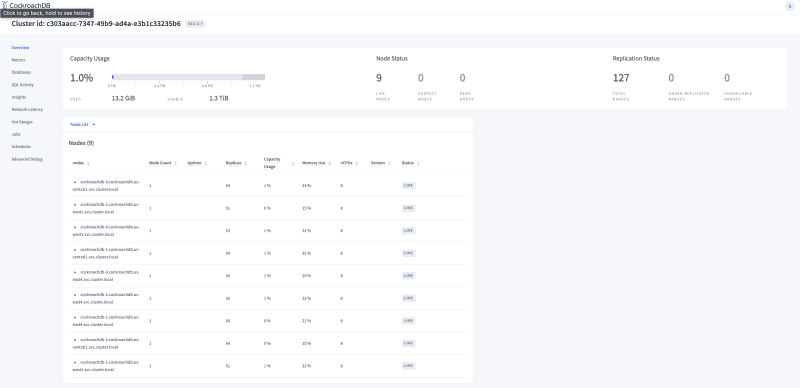Expand the cockroachdb-0 us-central1 node row

tap(75, 182)
